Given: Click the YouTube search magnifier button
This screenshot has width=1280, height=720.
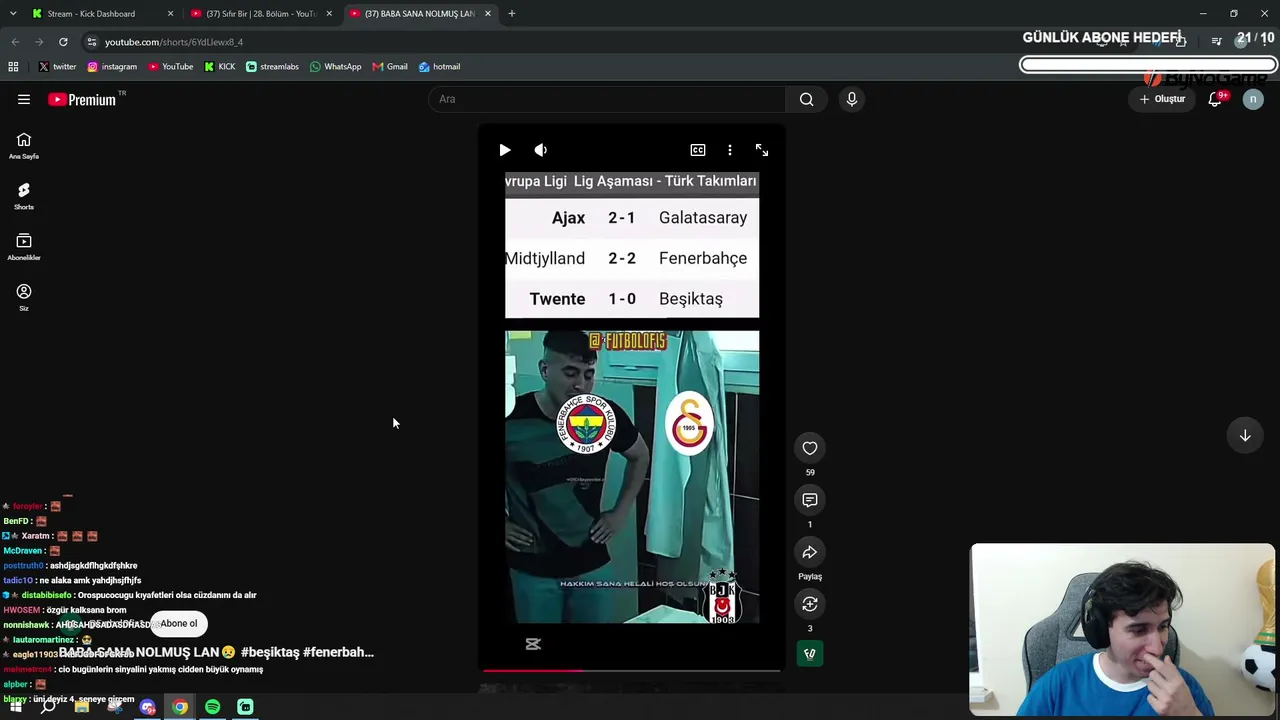Looking at the screenshot, I should click(806, 99).
